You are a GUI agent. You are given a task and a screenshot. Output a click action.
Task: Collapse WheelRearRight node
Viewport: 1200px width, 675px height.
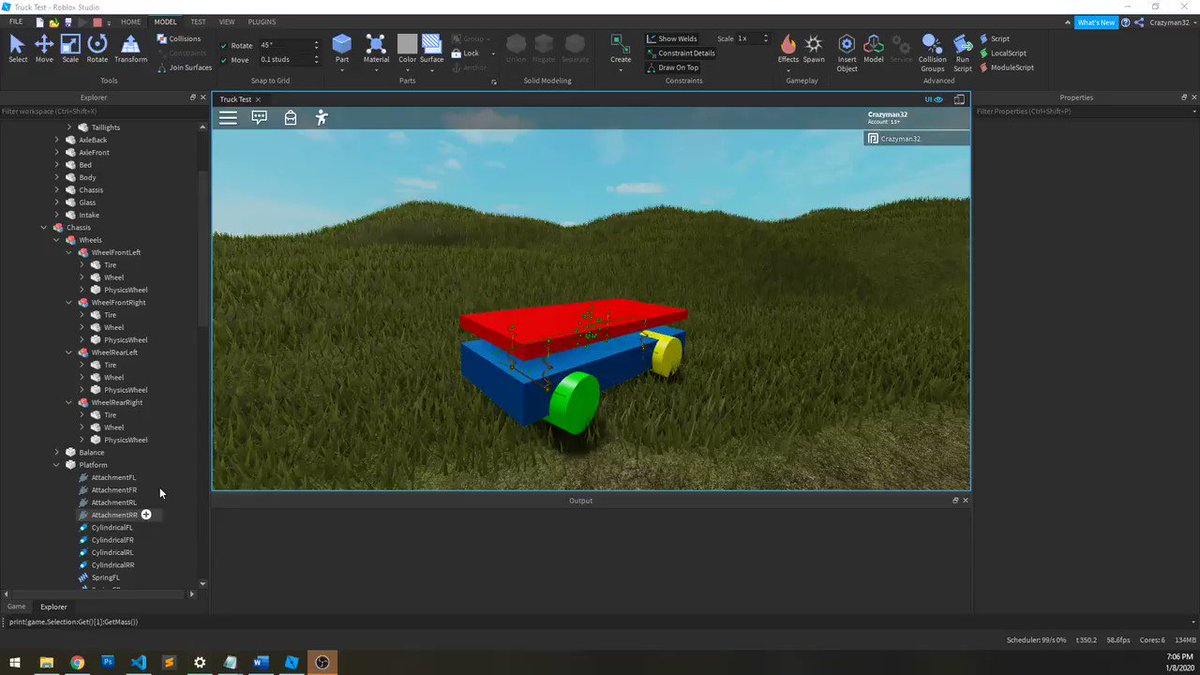click(69, 403)
